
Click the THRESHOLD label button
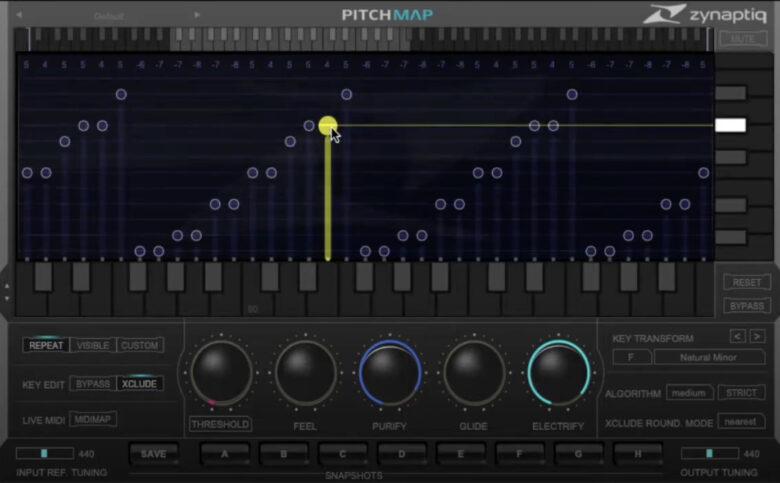[220, 424]
